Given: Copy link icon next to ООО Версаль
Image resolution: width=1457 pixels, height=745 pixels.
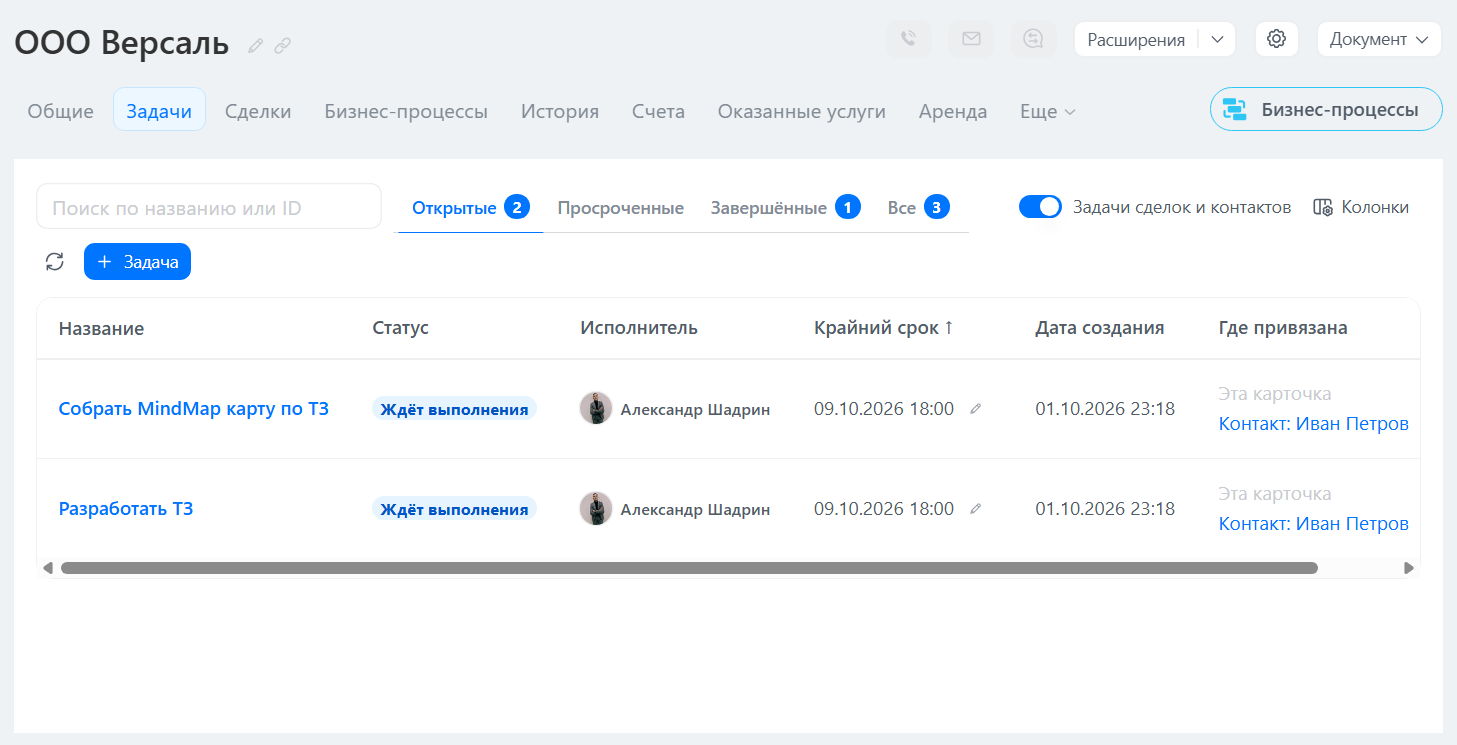Looking at the screenshot, I should point(283,45).
